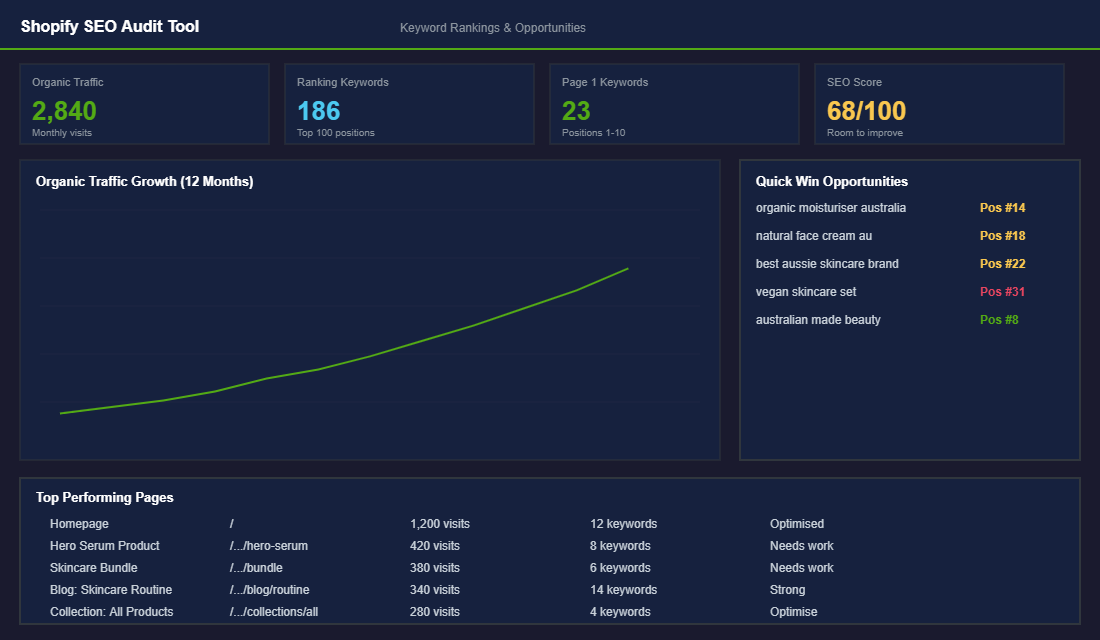Open the Organic Traffic stat card

[144, 103]
